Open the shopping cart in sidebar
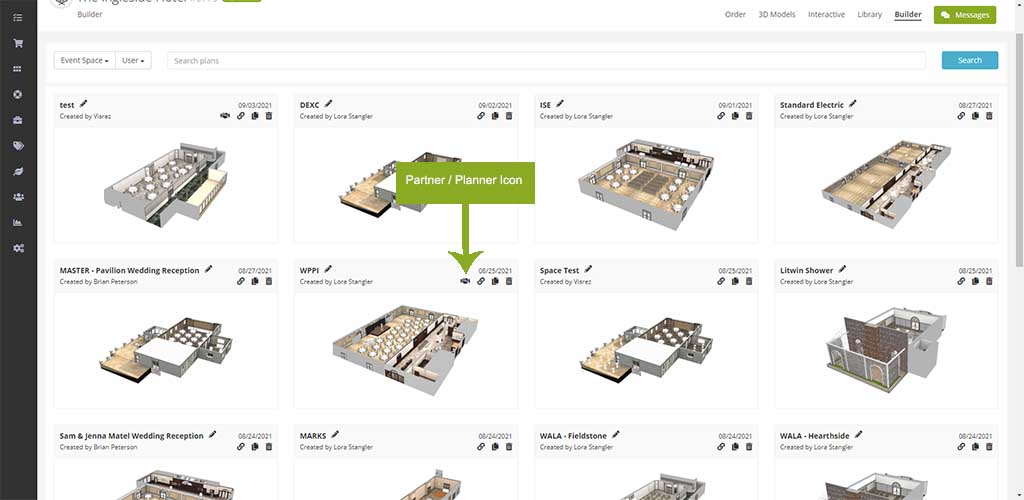Image resolution: width=1024 pixels, height=500 pixels. [x=18, y=43]
